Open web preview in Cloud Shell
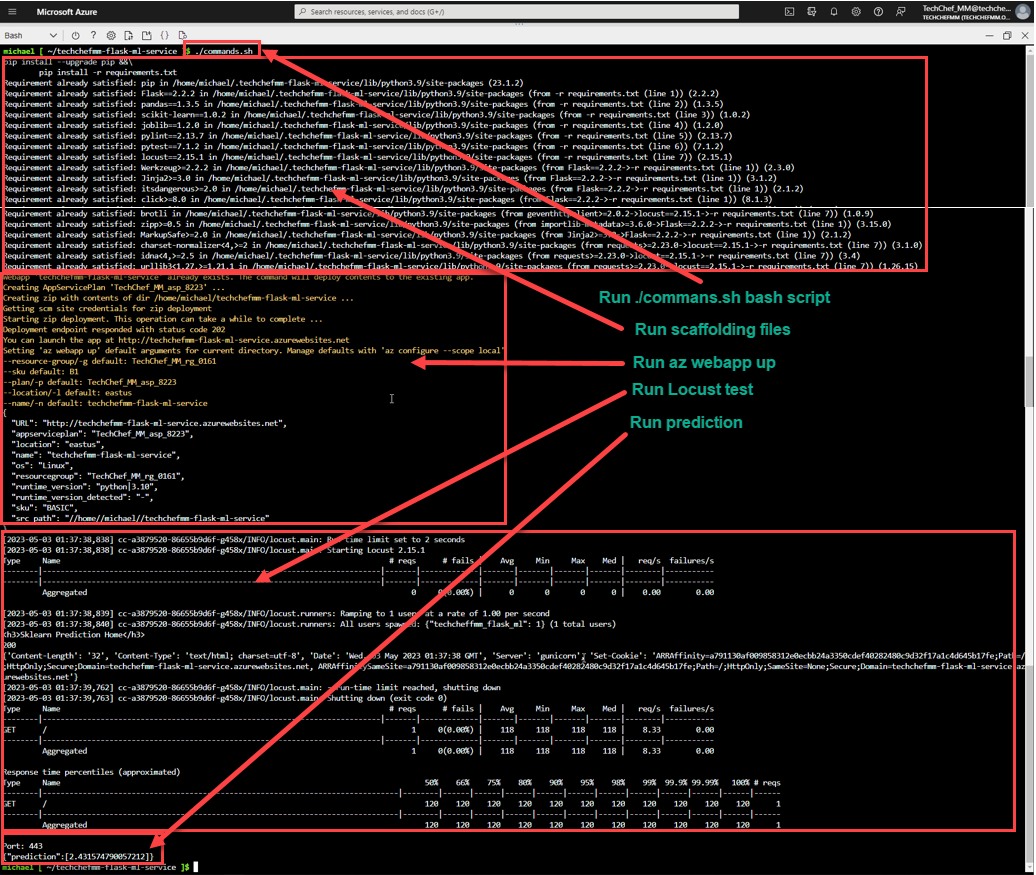Image resolution: width=1036 pixels, height=875 pixels. pos(183,35)
